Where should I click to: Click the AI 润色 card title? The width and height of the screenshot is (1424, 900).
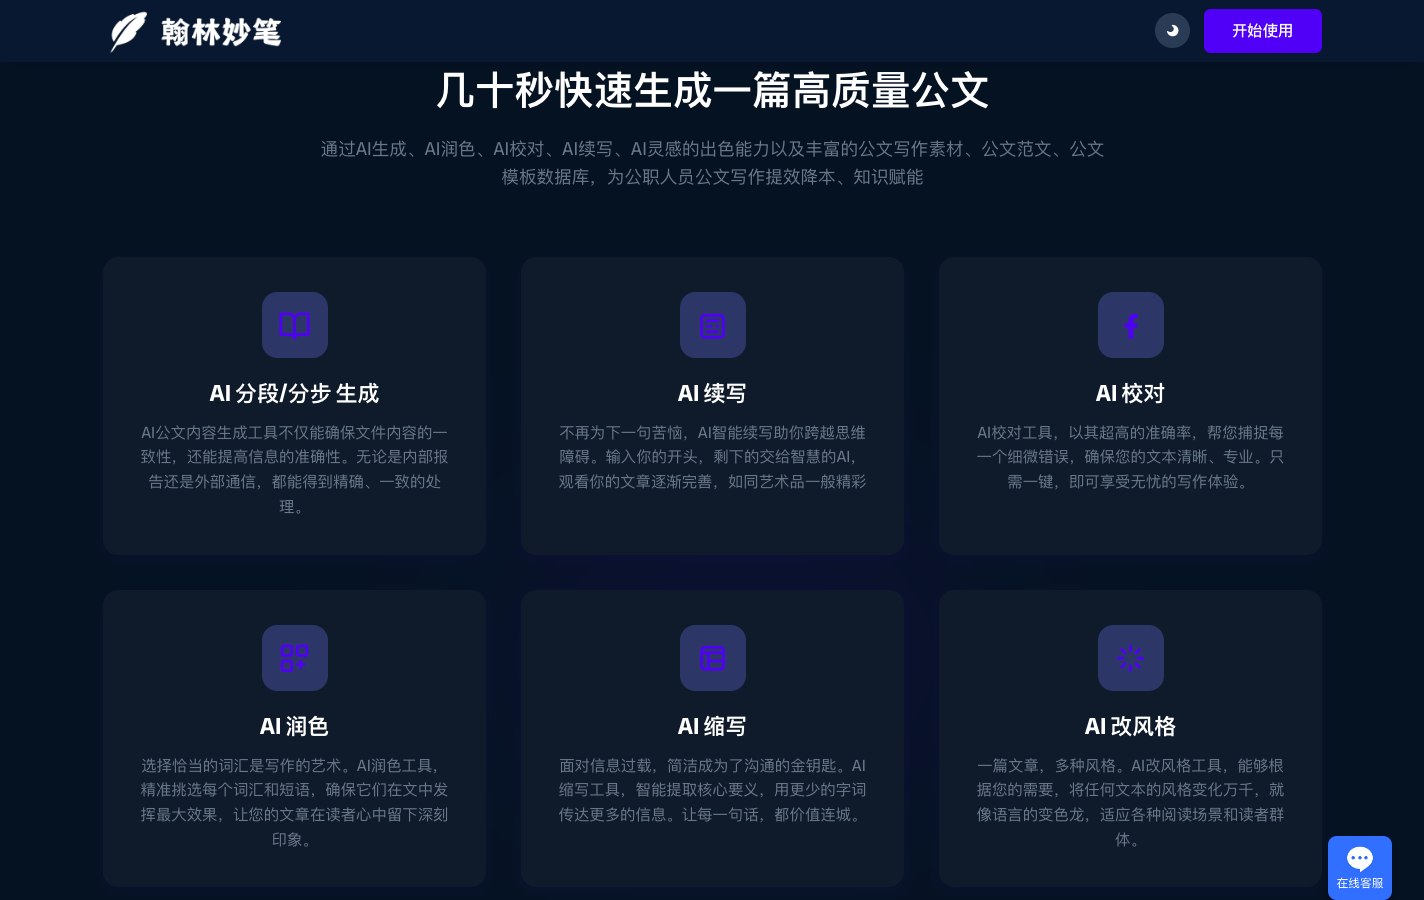[294, 727]
